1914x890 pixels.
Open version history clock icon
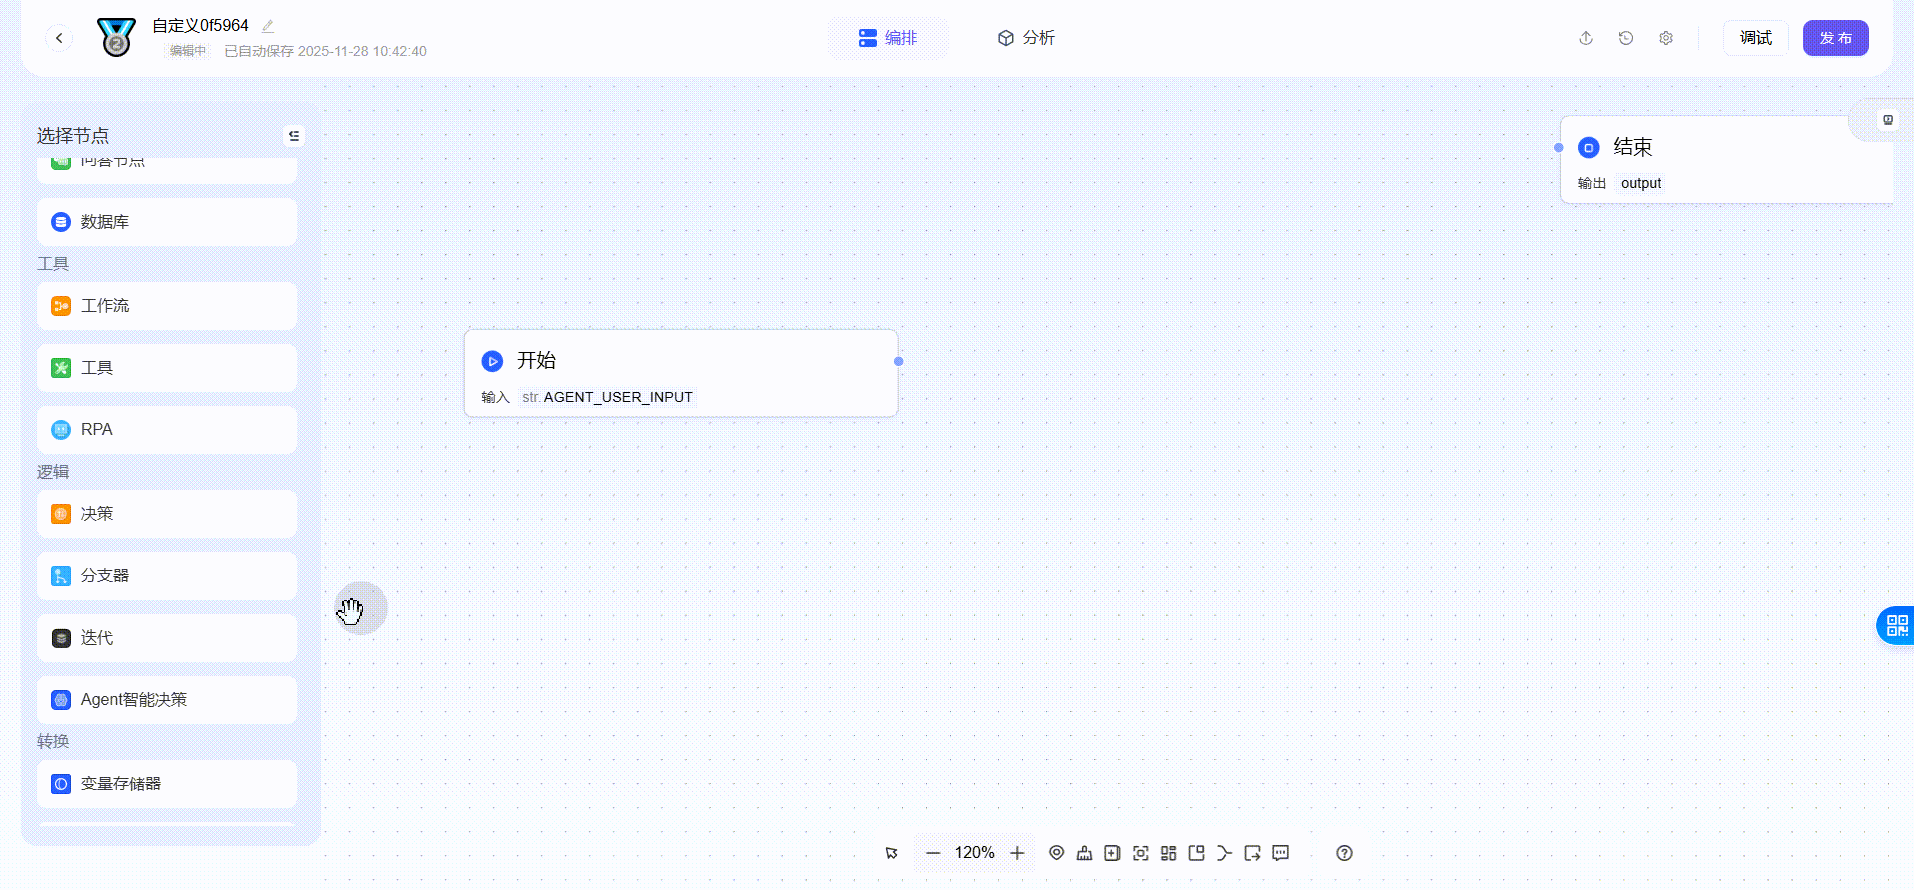1626,38
